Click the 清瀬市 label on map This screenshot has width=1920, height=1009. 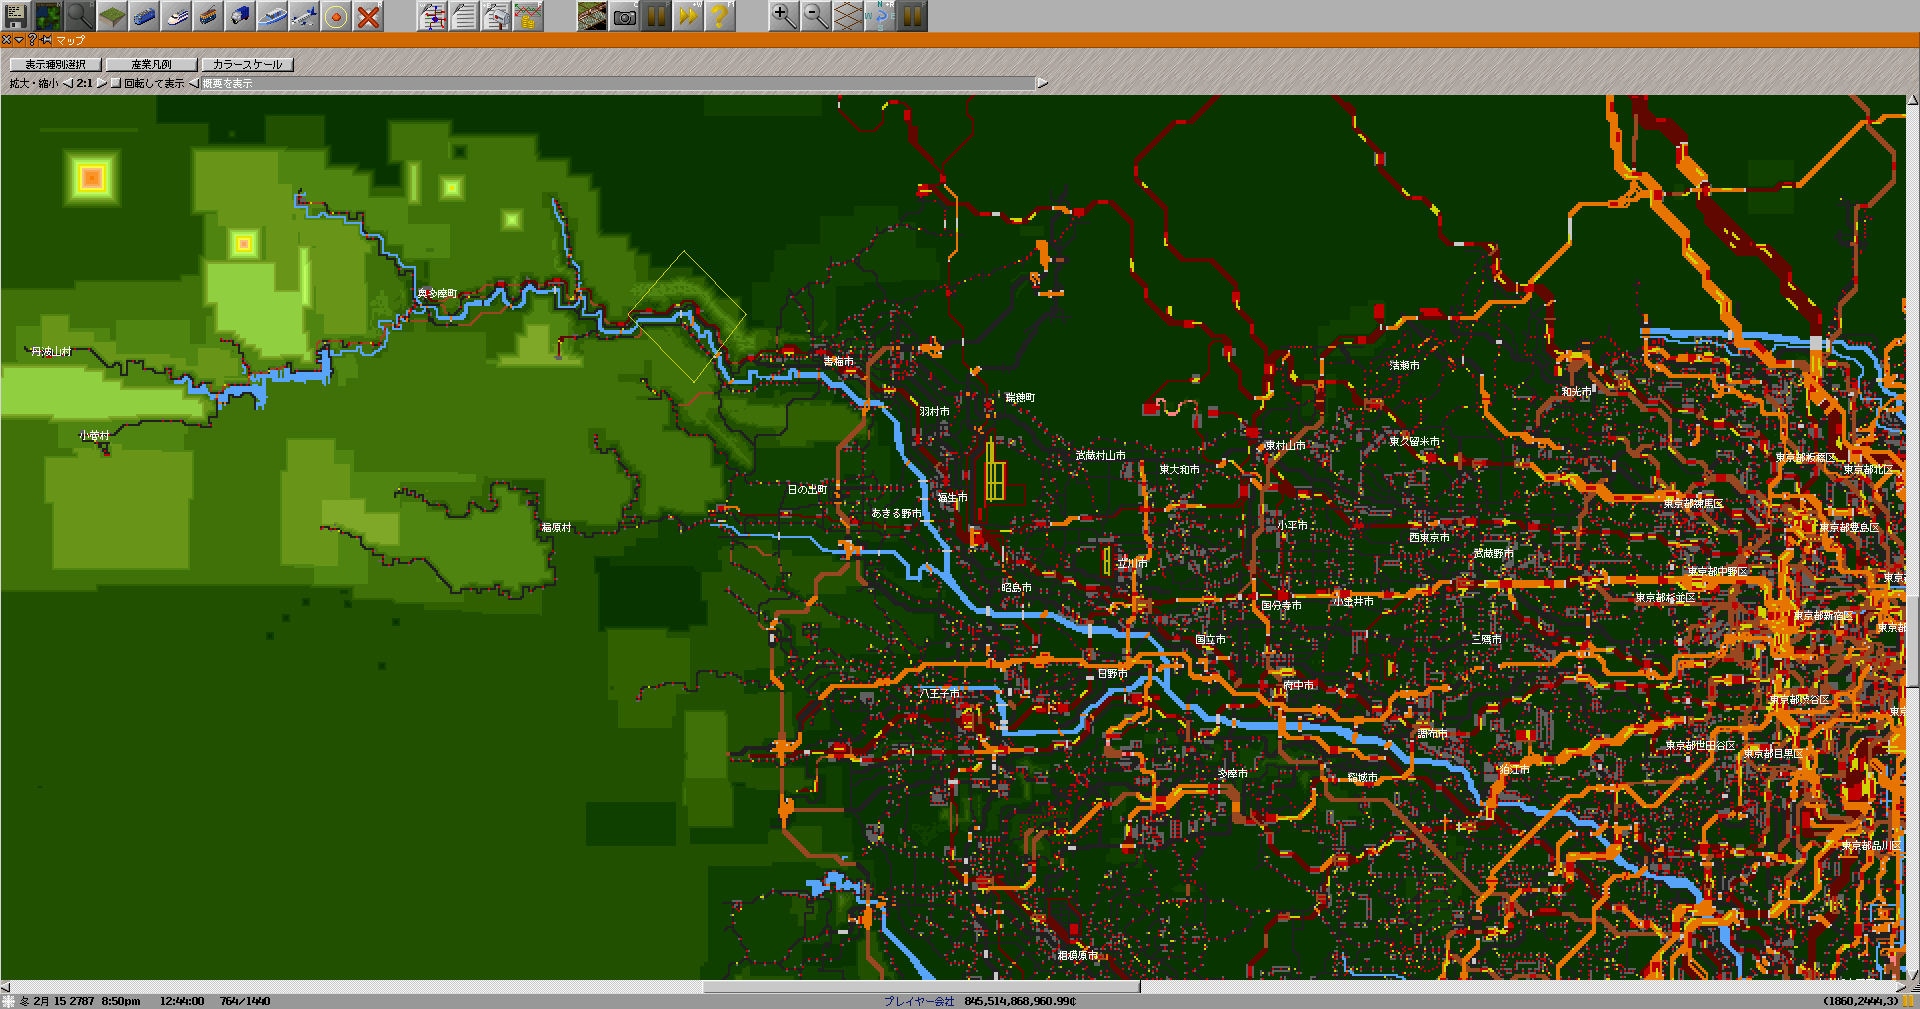[1404, 365]
